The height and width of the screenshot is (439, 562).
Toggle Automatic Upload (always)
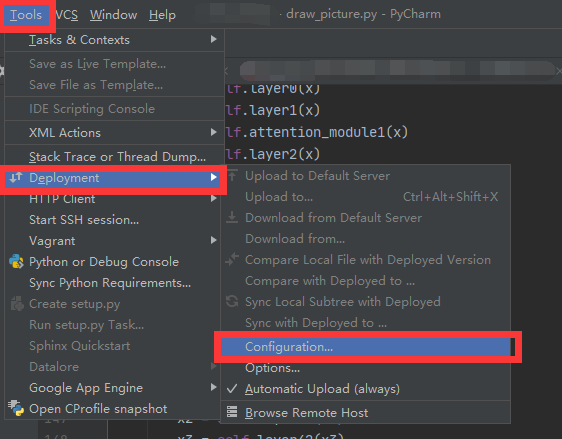click(x=366, y=389)
